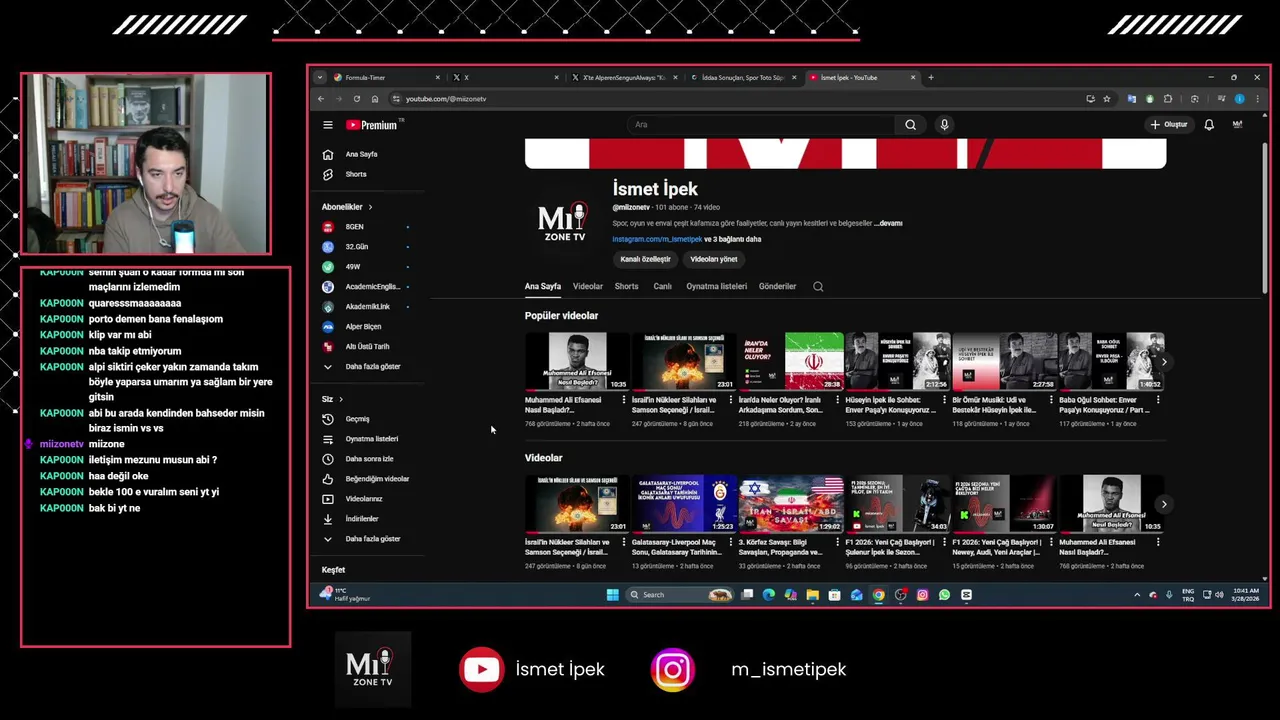The width and height of the screenshot is (1280, 720).
Task: Play İran'da Neler Oluyor popular video thumbnail
Action: click(x=791, y=361)
